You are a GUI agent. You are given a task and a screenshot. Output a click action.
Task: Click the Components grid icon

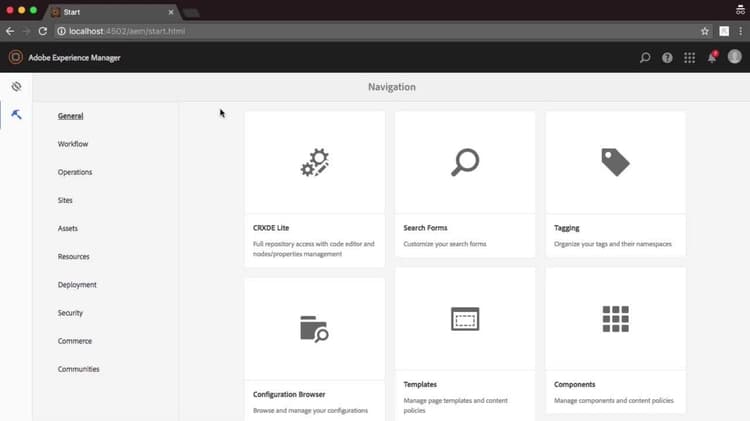click(x=616, y=319)
